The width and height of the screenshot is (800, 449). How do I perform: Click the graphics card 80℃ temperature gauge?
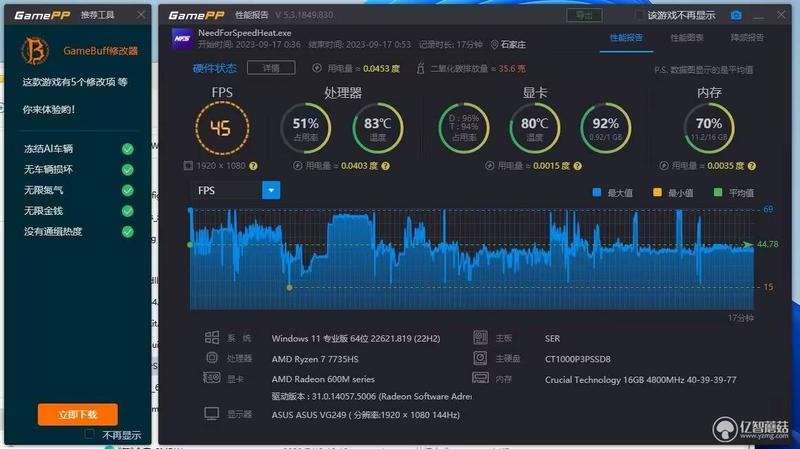point(534,128)
